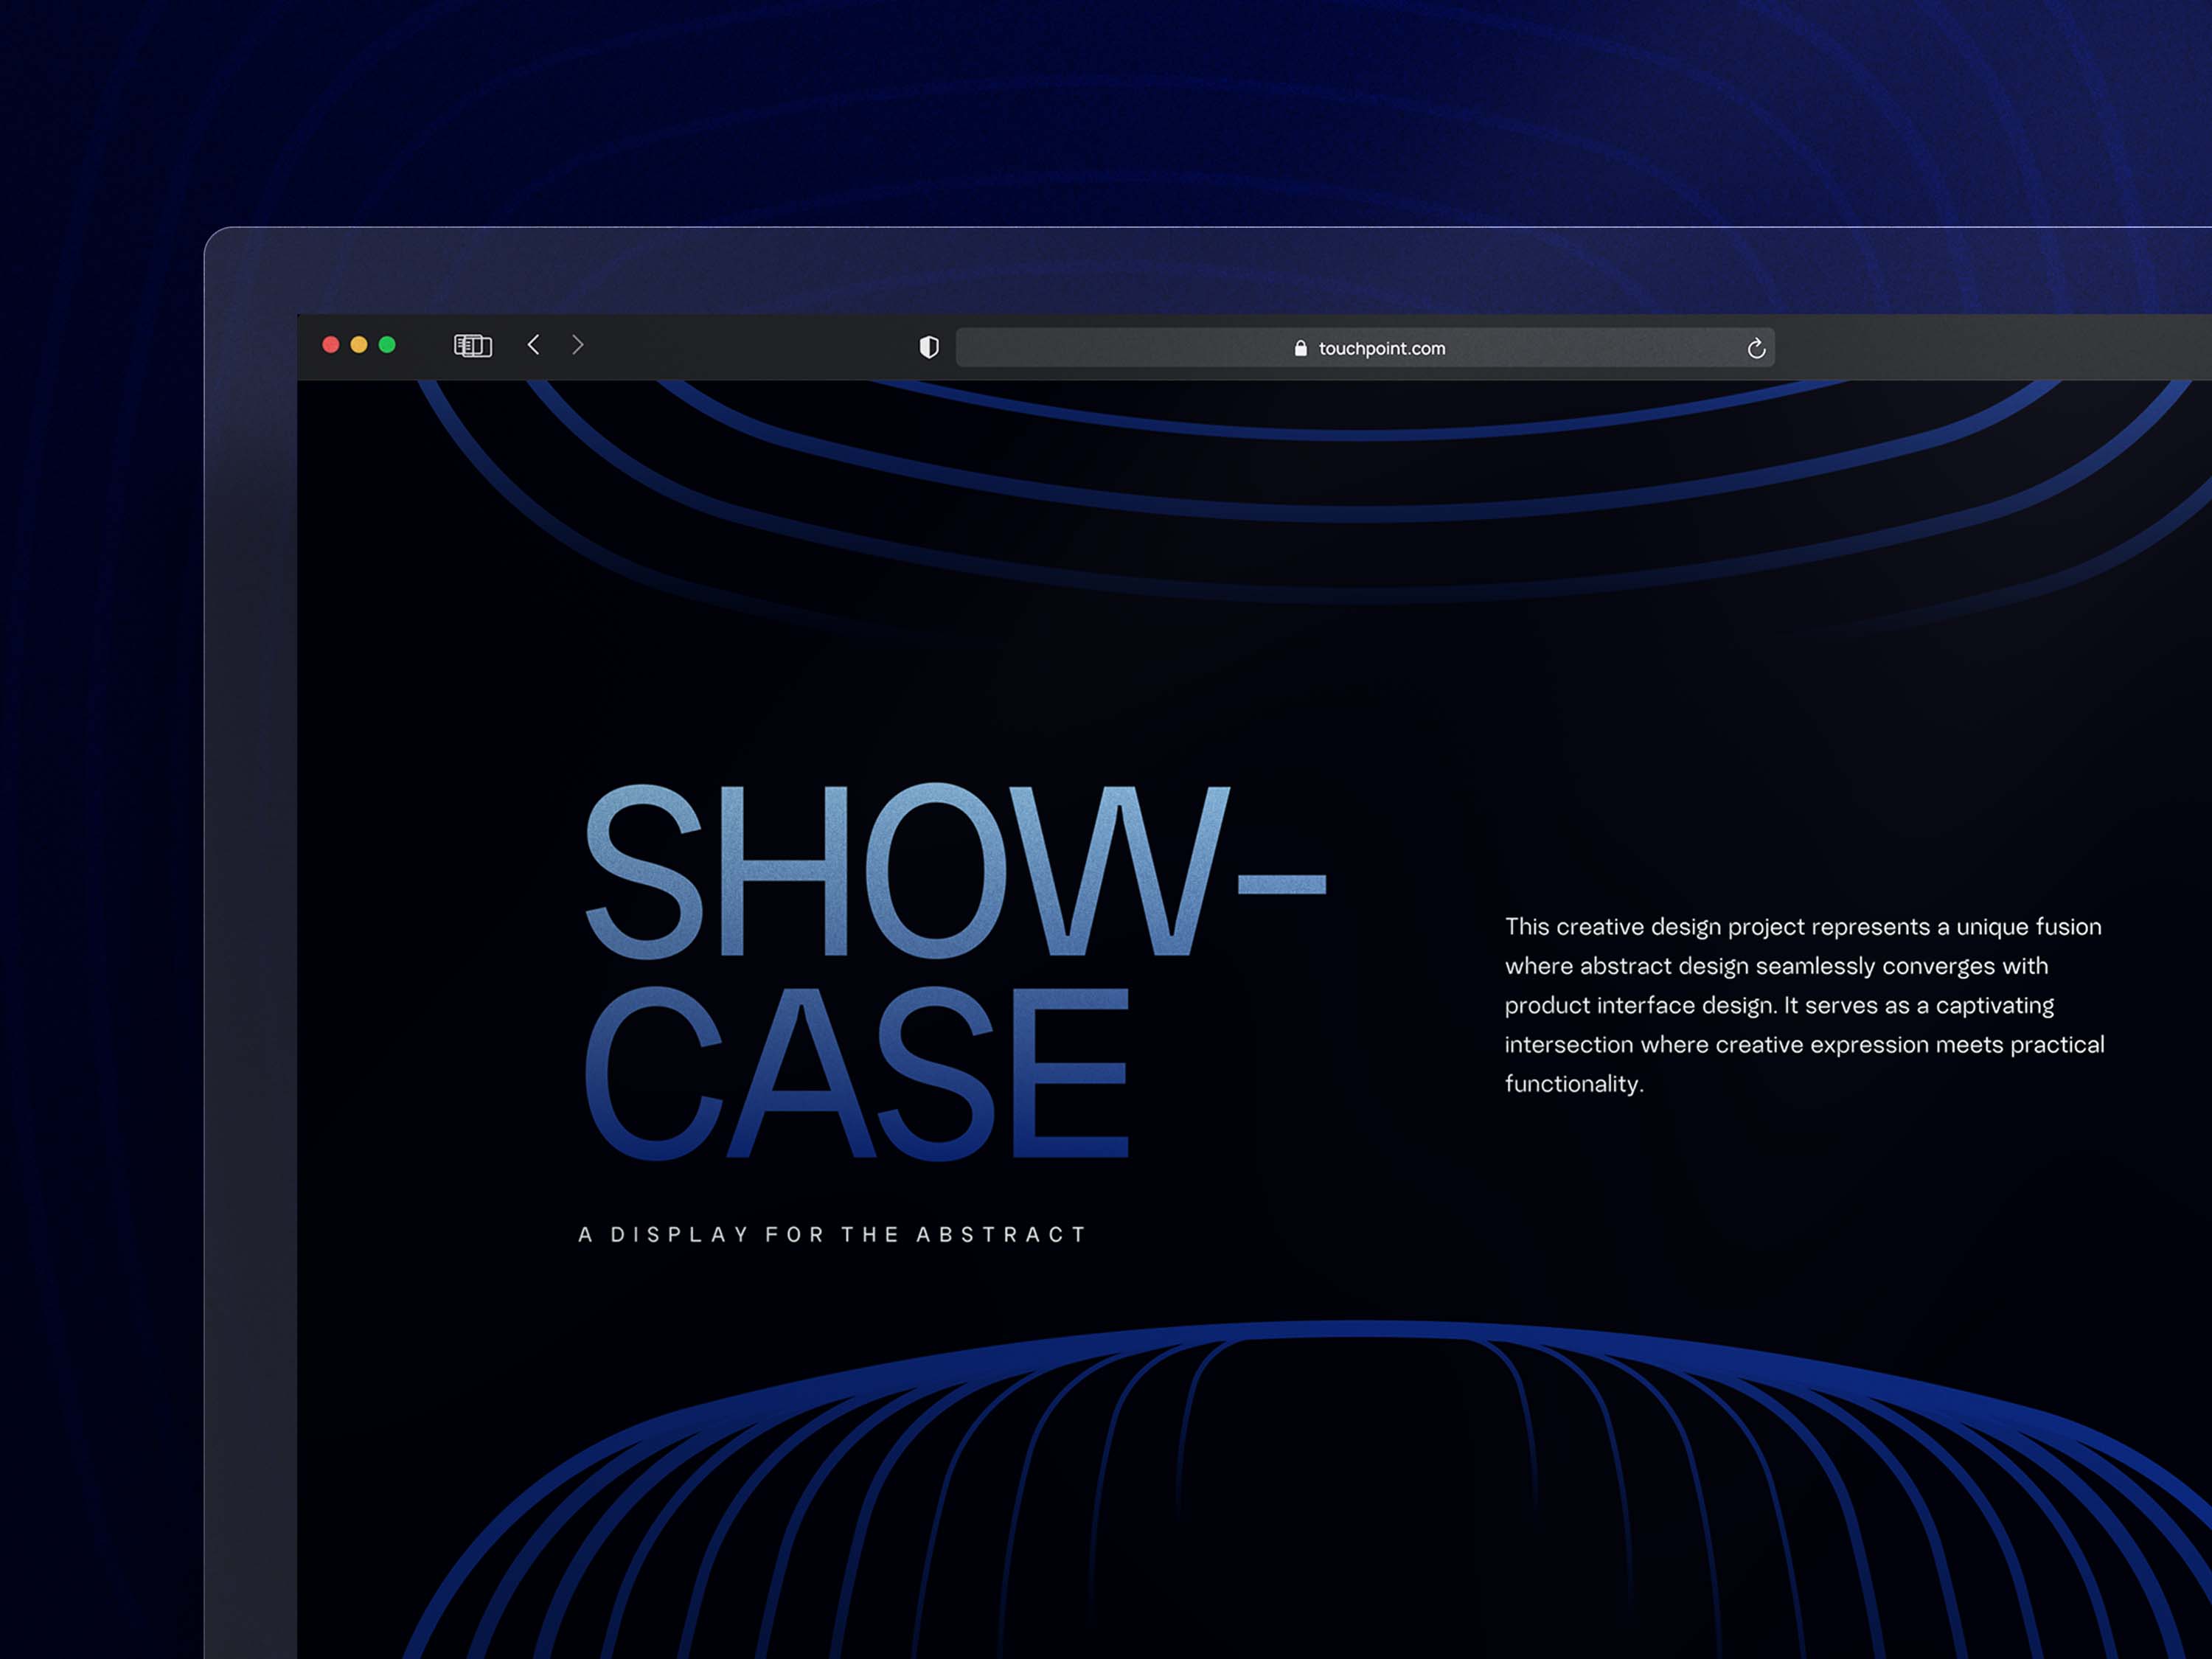Screen dimensions: 2212x1659
Task: Go forward with the right arrow
Action: [x=578, y=345]
